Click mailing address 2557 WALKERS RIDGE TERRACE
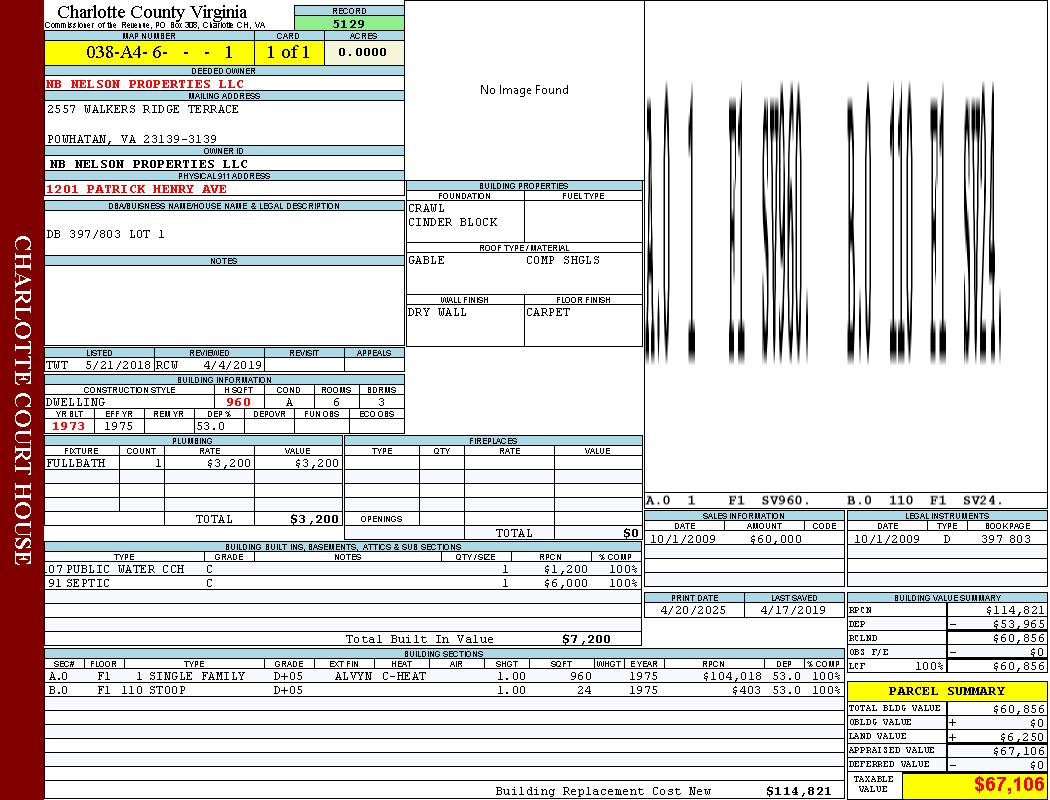Viewport: 1050px width, 800px height. click(x=143, y=109)
